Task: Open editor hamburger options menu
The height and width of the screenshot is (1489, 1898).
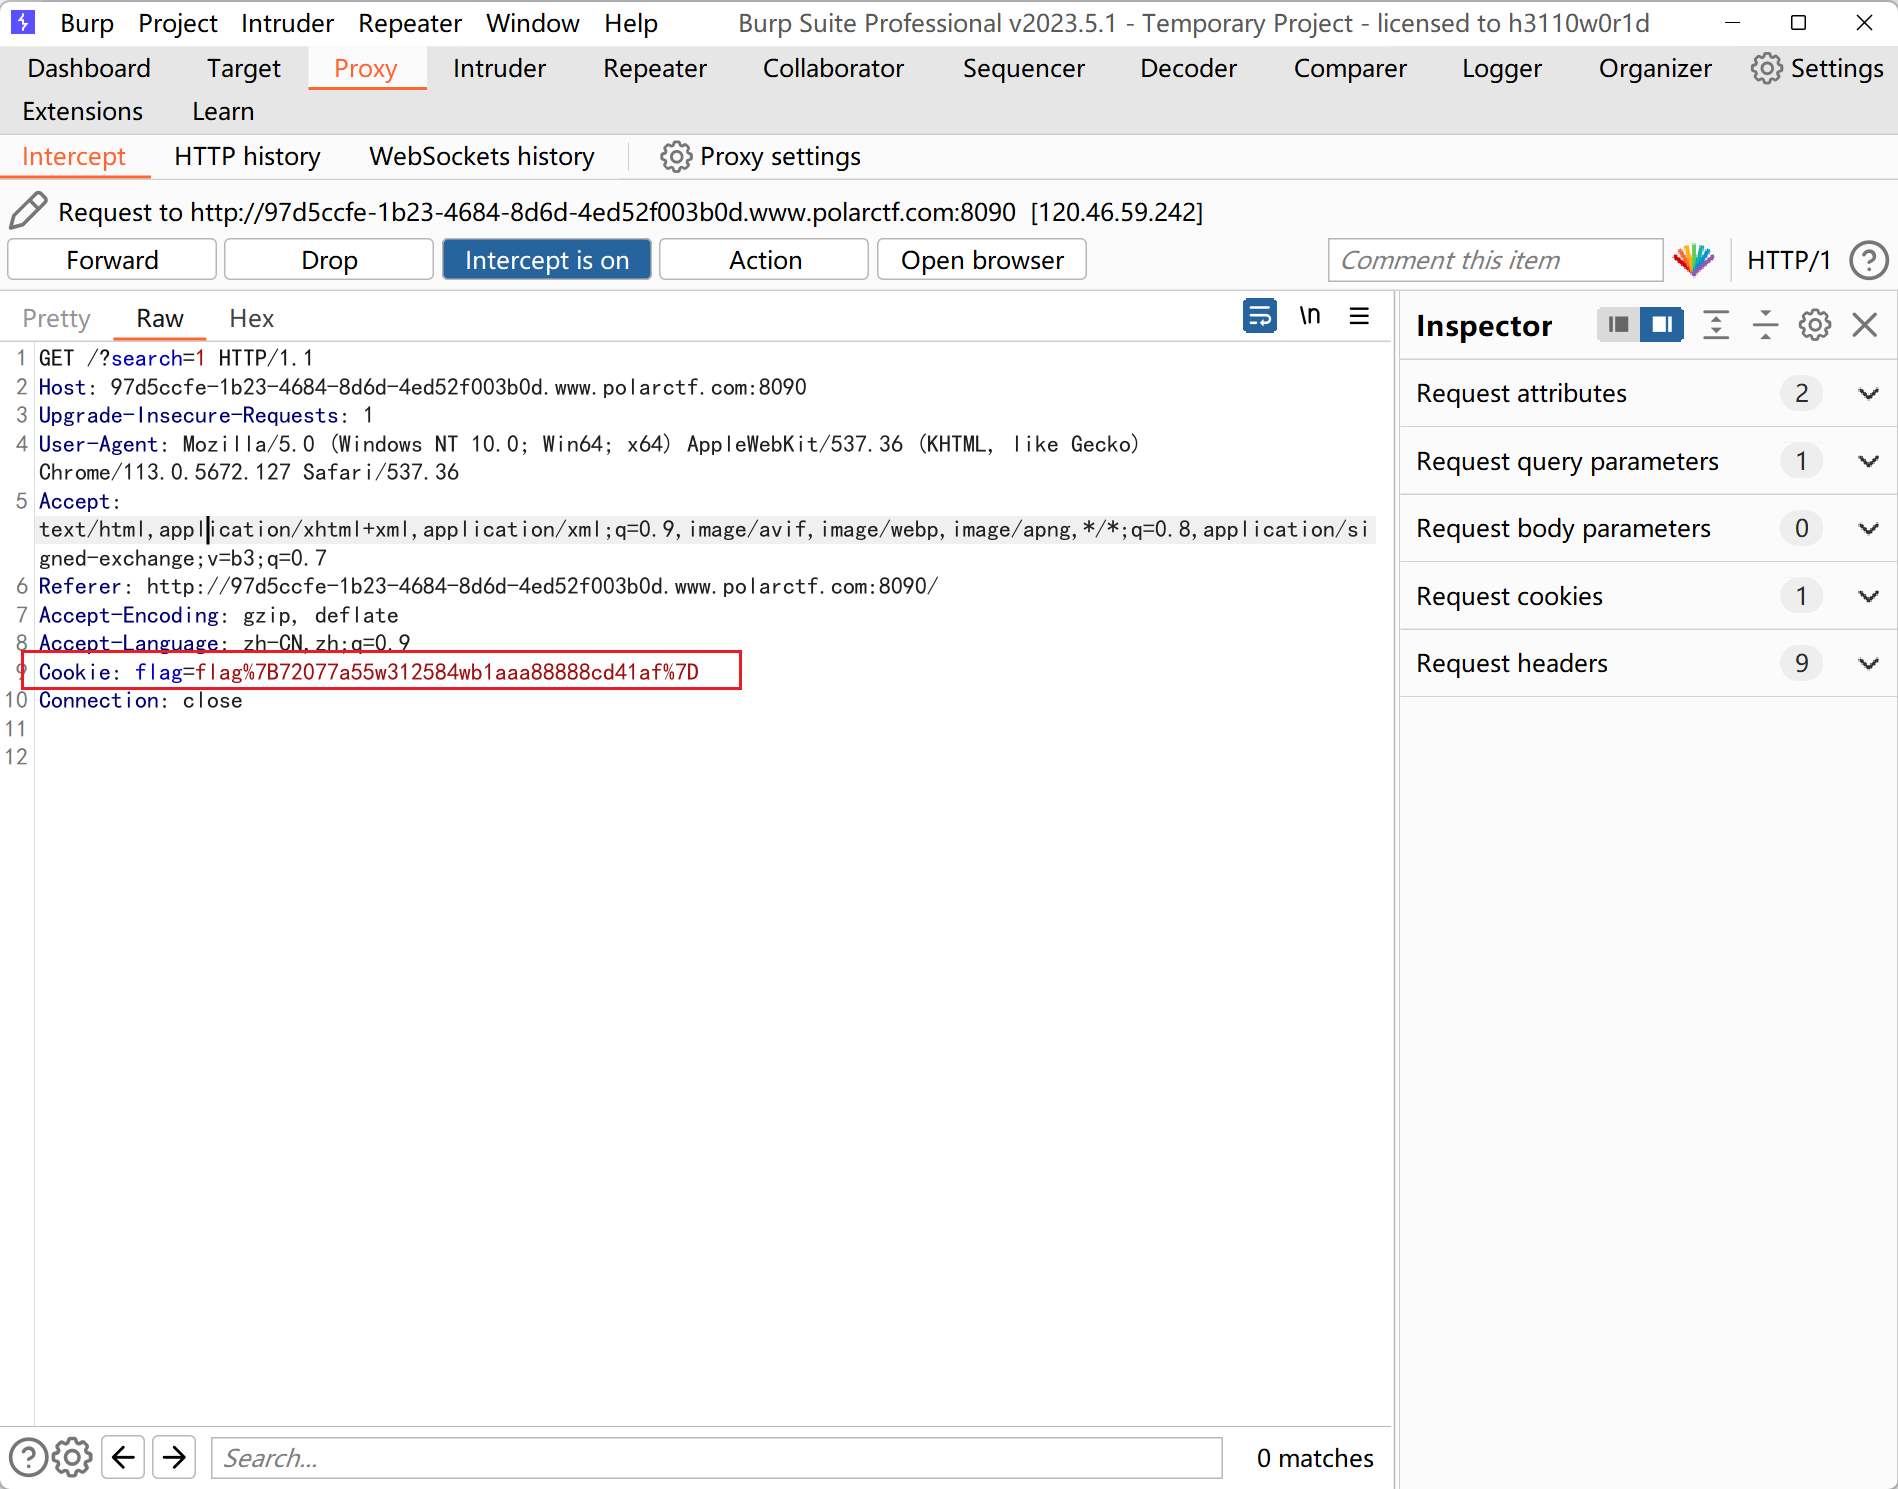Action: click(1359, 316)
